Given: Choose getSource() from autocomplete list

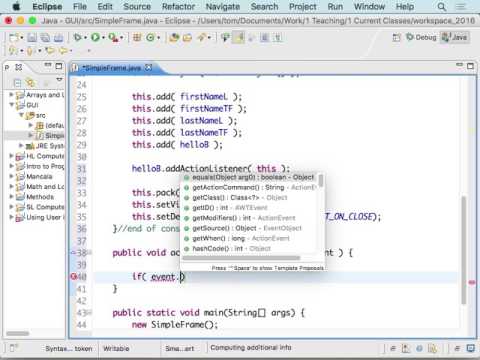Looking at the screenshot, I should [x=249, y=228].
